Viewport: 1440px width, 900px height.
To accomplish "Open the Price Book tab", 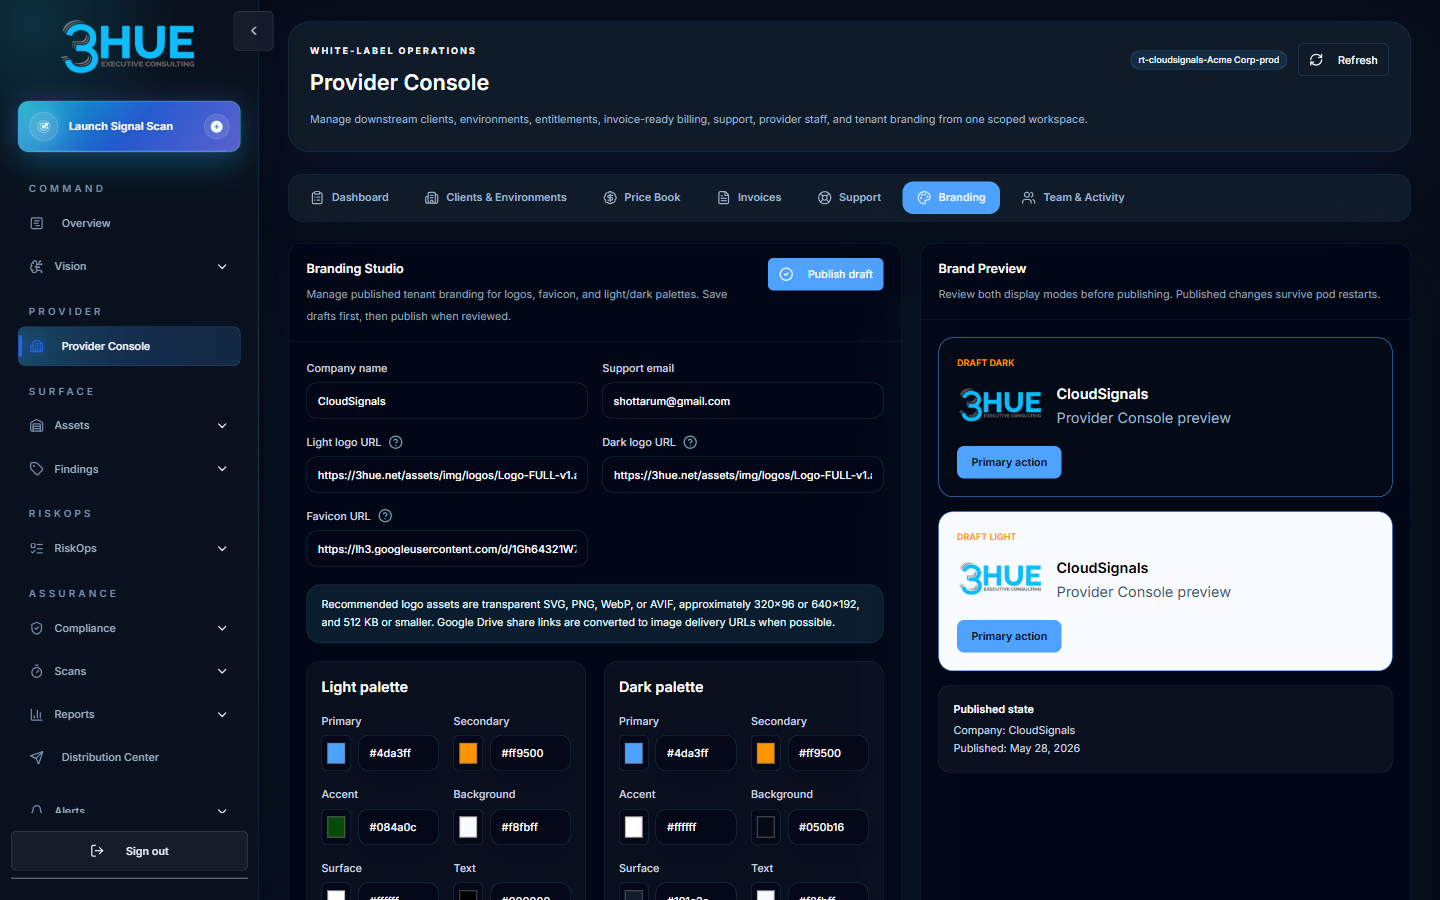I will pos(642,198).
